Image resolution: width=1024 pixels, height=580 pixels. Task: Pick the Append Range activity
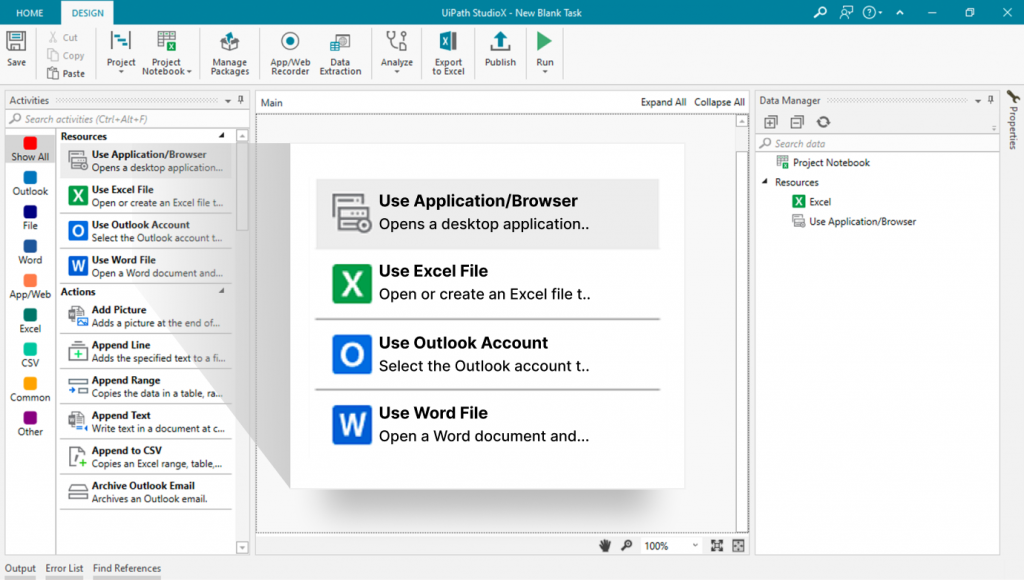click(146, 387)
